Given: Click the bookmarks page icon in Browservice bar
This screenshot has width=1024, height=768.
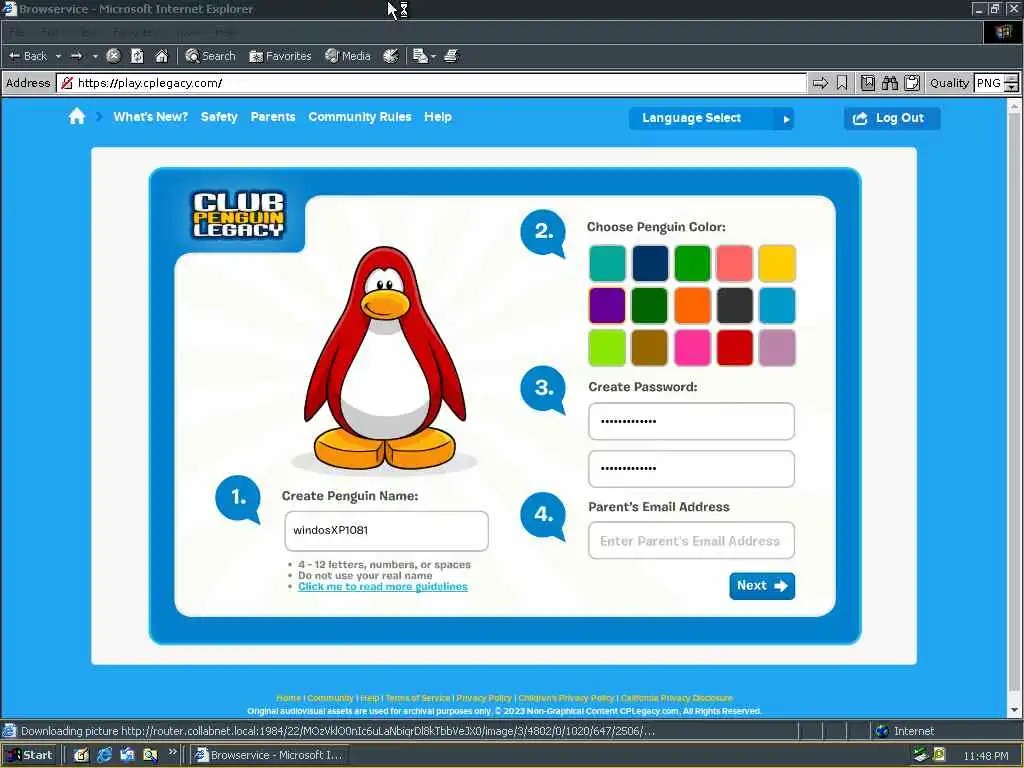Looking at the screenshot, I should [x=867, y=83].
